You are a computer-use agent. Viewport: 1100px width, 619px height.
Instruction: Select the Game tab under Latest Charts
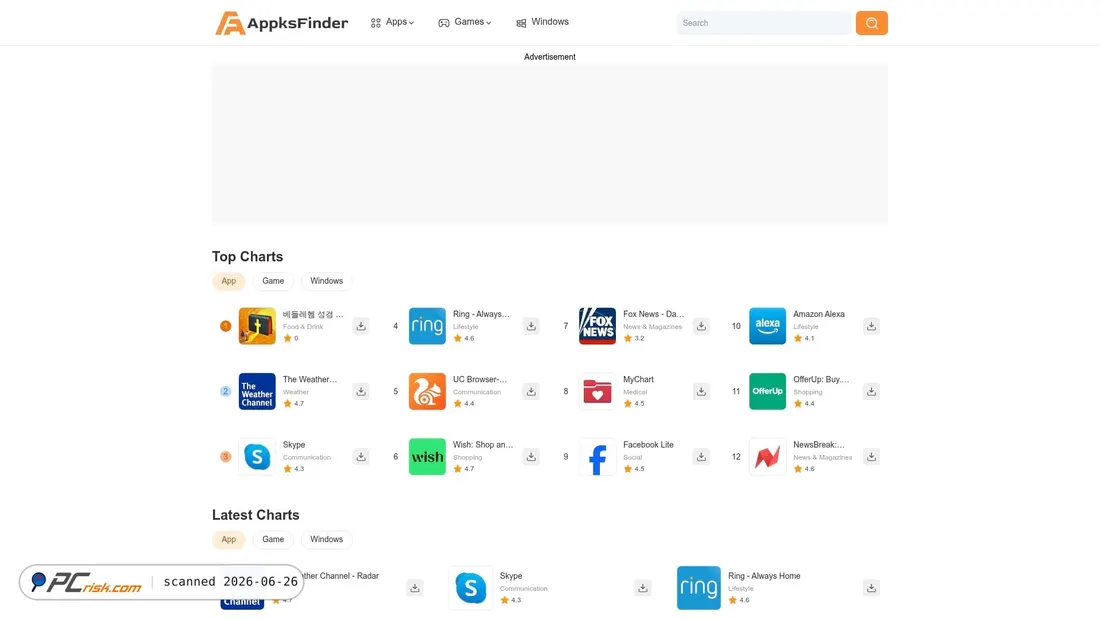(x=273, y=539)
